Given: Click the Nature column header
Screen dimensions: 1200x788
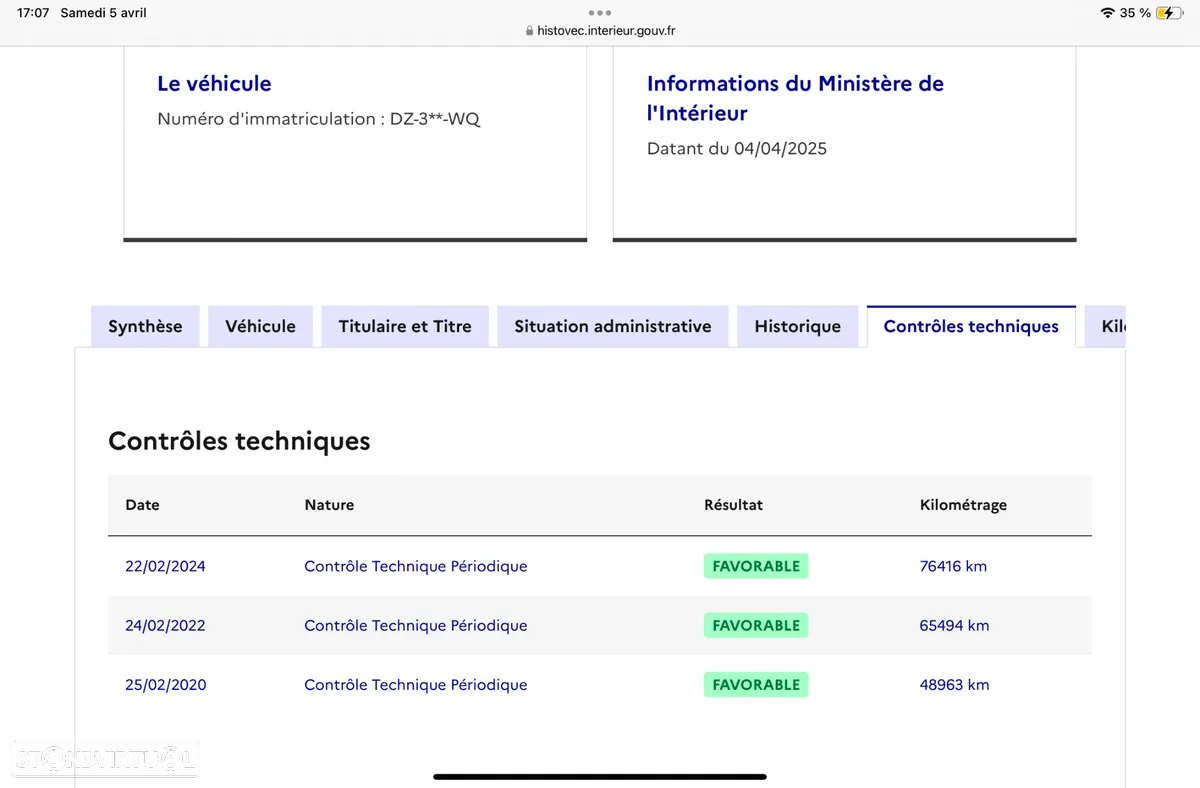Looking at the screenshot, I should (329, 505).
